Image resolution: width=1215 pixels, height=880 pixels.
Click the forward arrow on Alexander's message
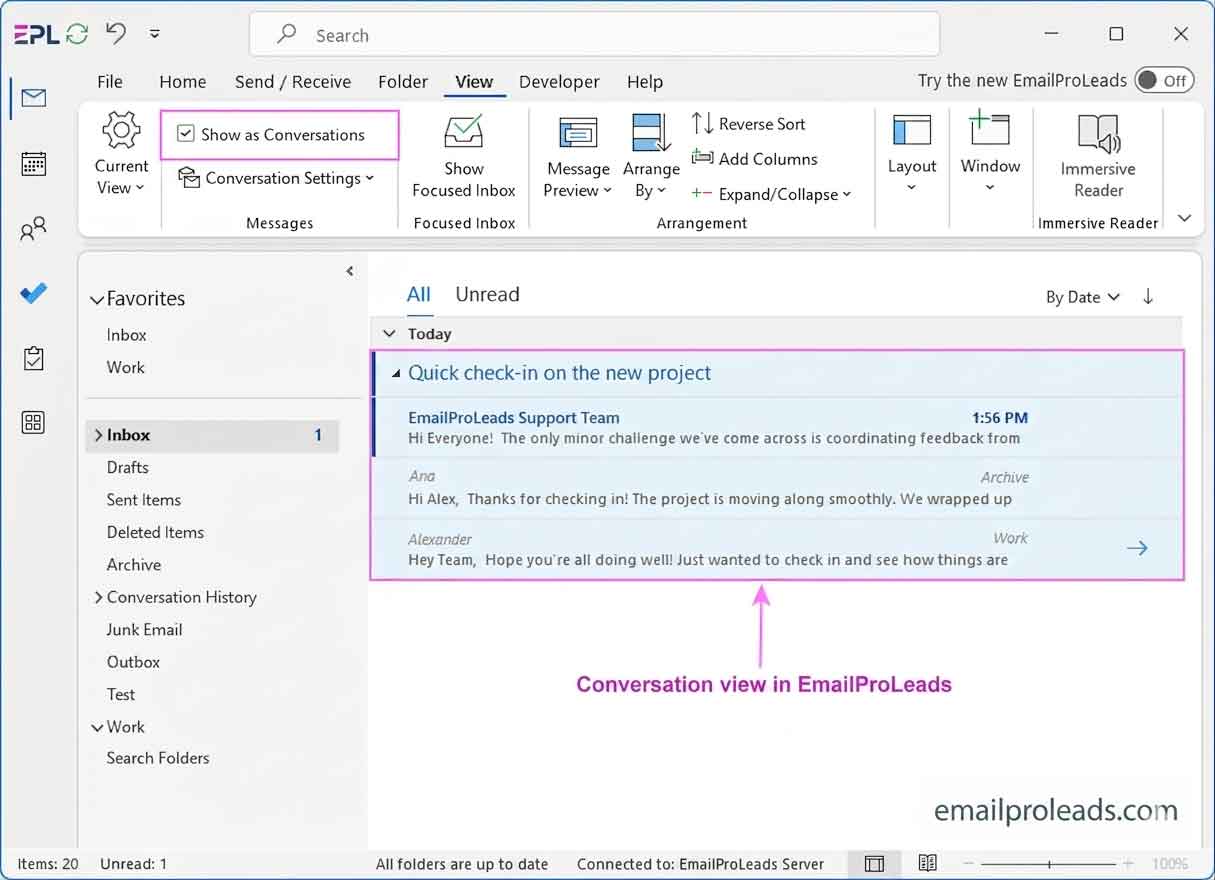(x=1137, y=548)
